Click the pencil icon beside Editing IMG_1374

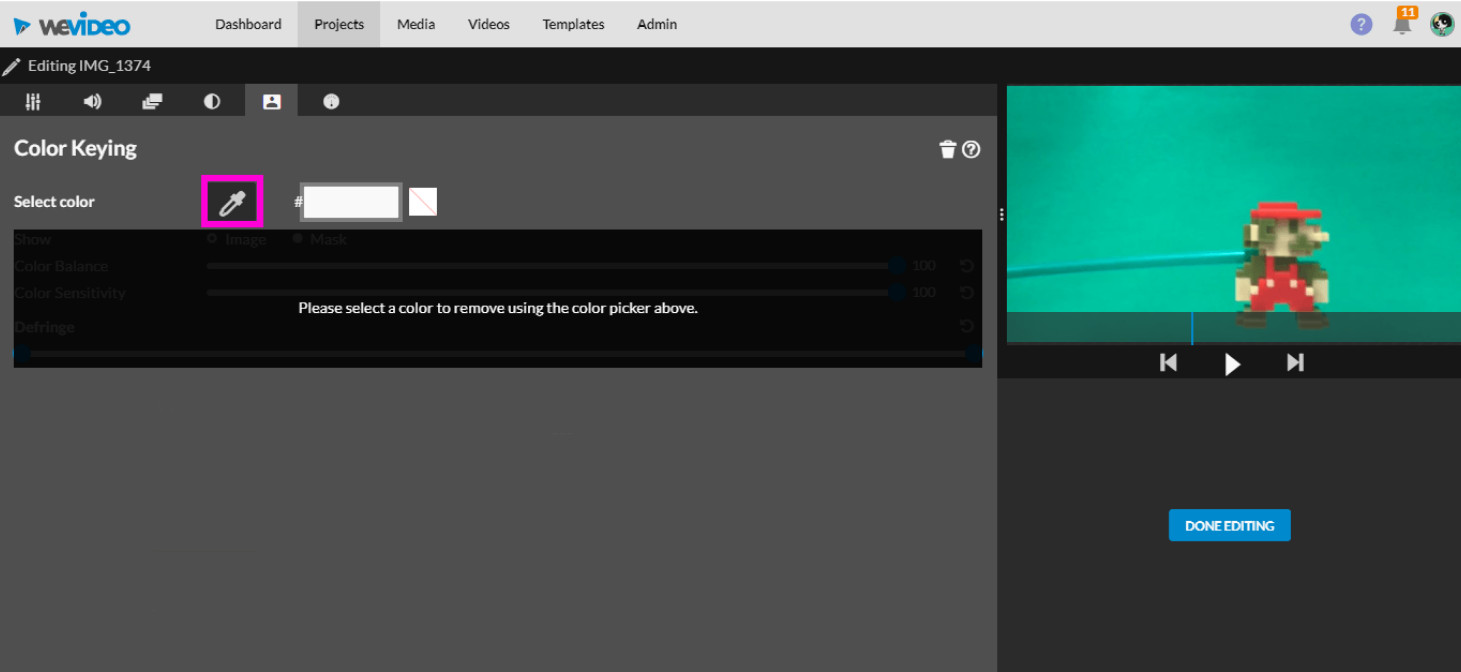[x=12, y=67]
